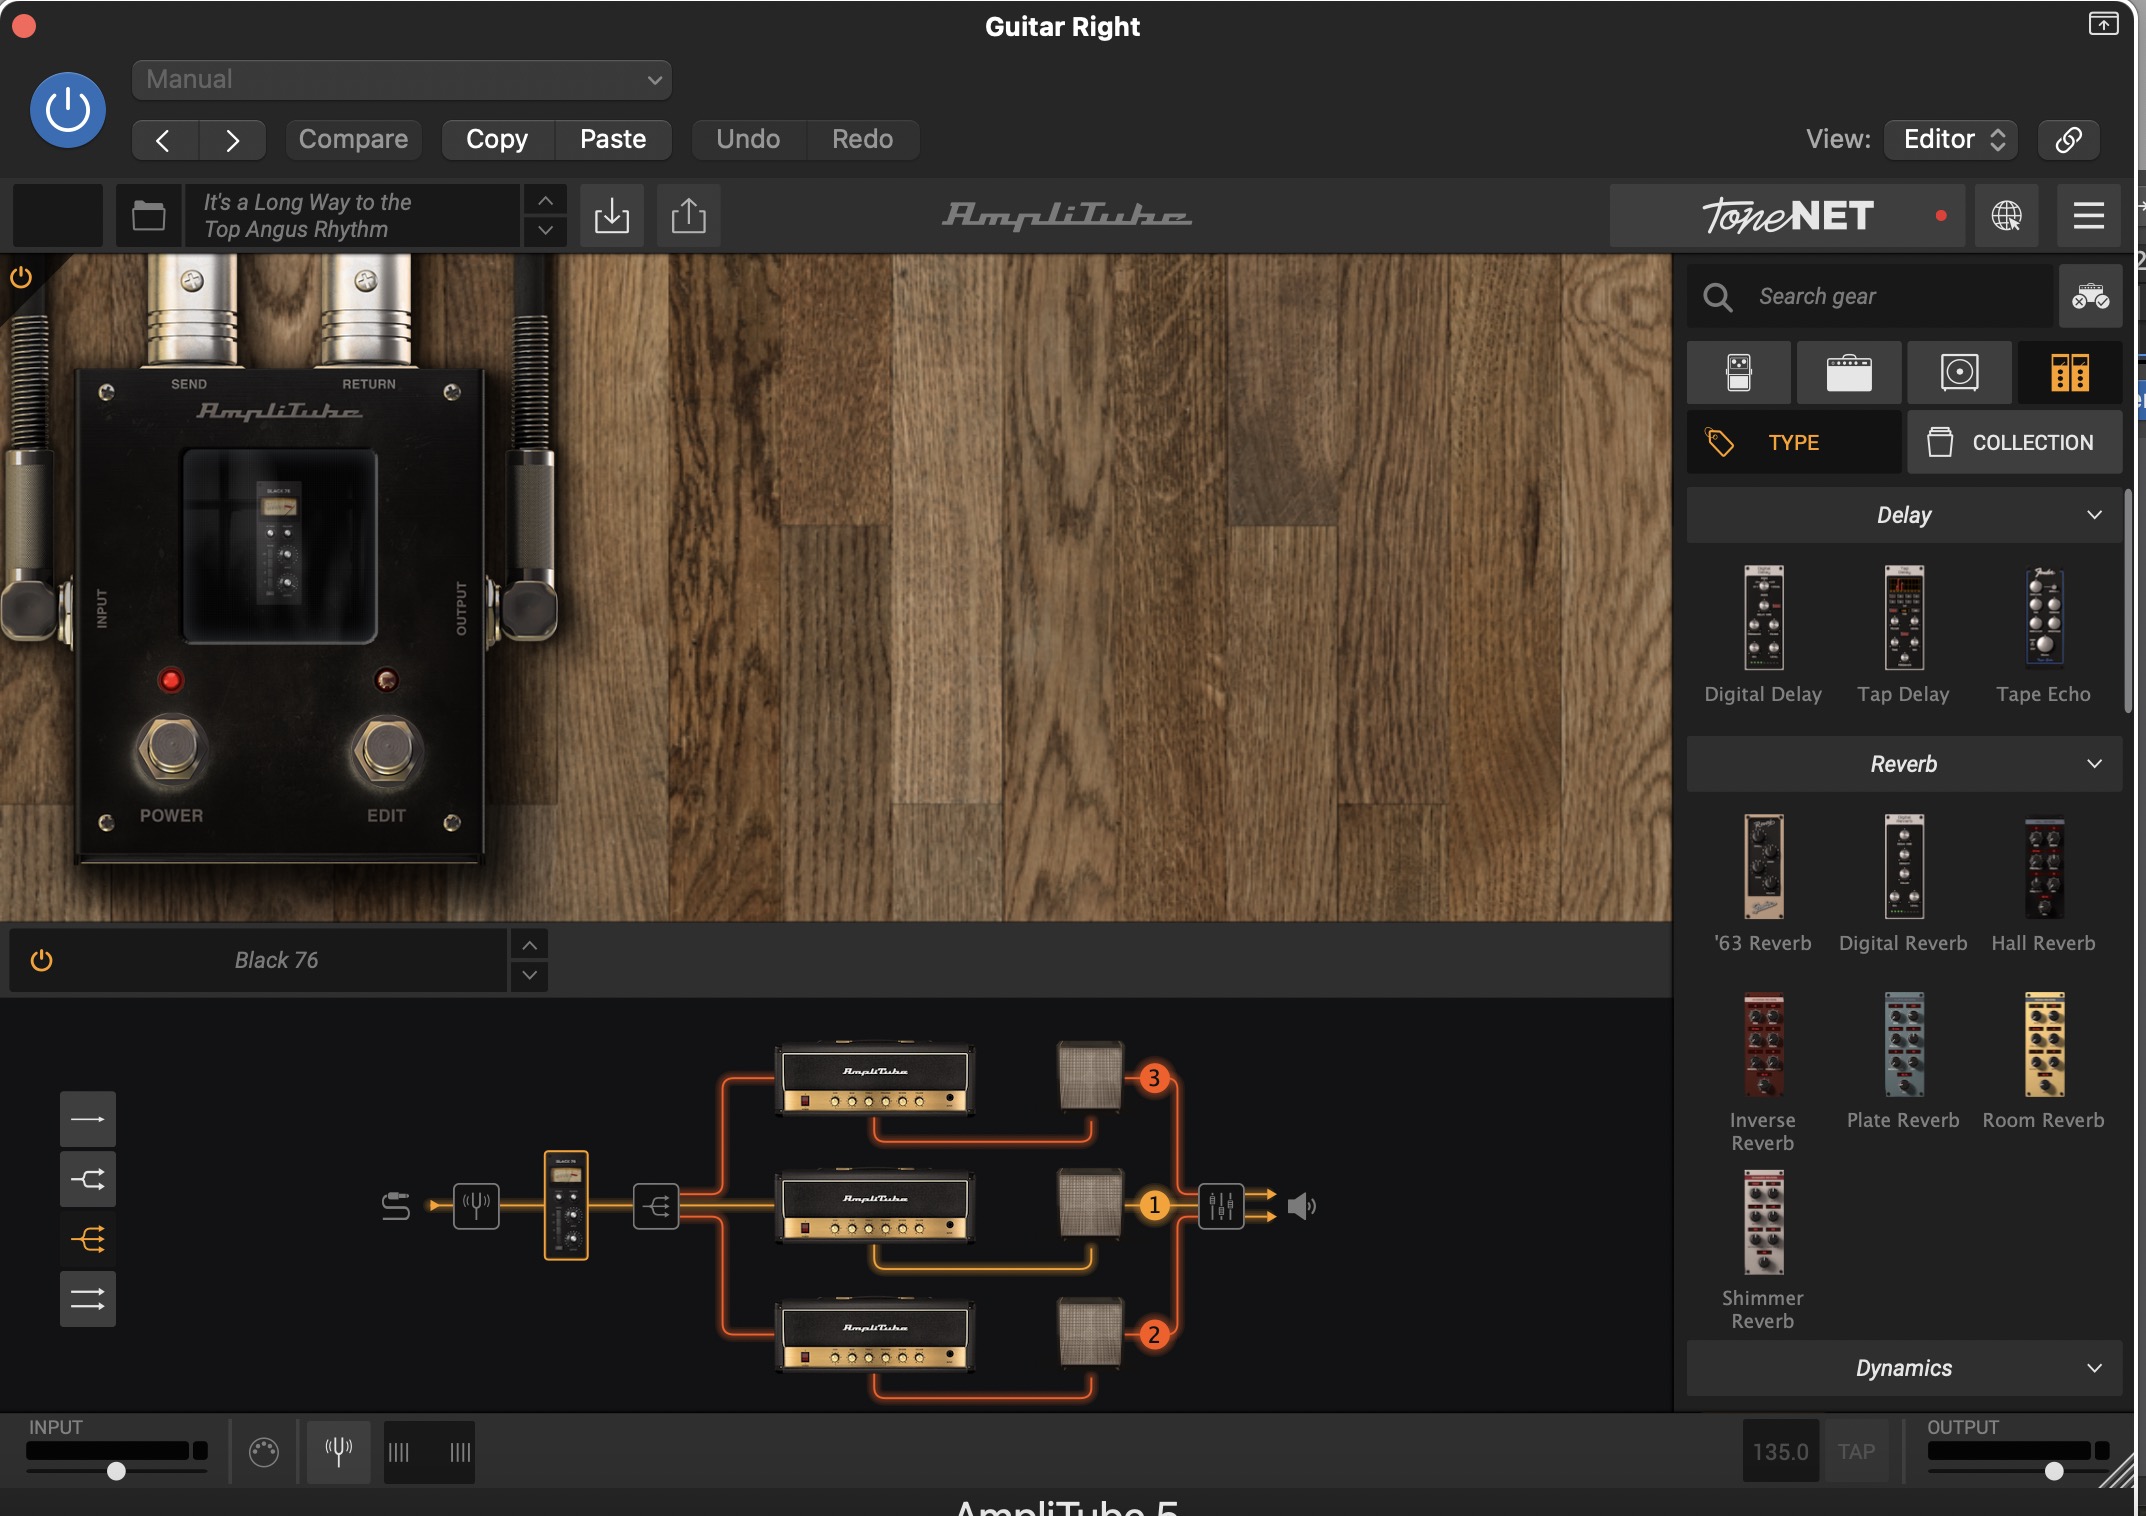
Task: Click the Compare button
Action: [x=353, y=139]
